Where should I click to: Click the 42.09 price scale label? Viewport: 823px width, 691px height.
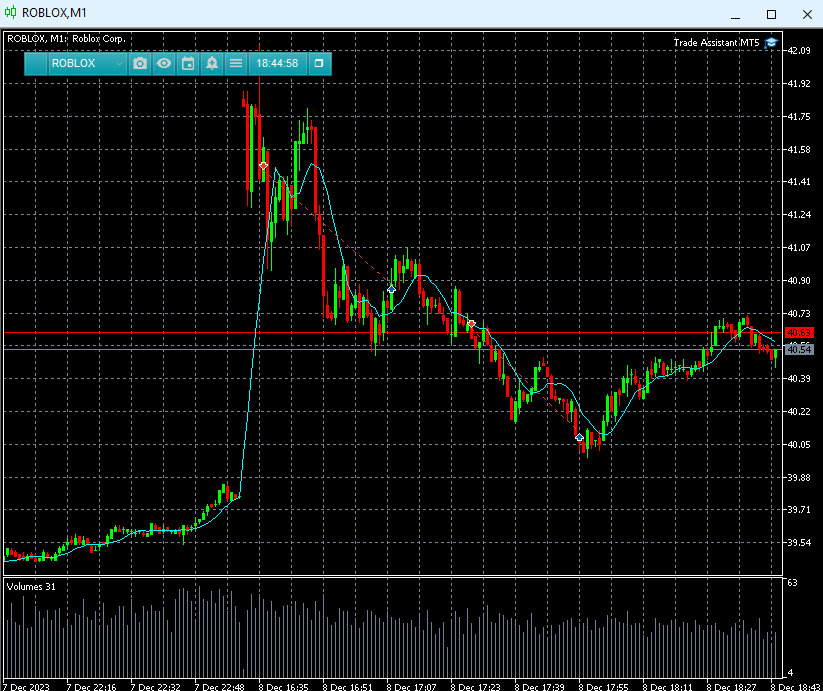[x=800, y=47]
